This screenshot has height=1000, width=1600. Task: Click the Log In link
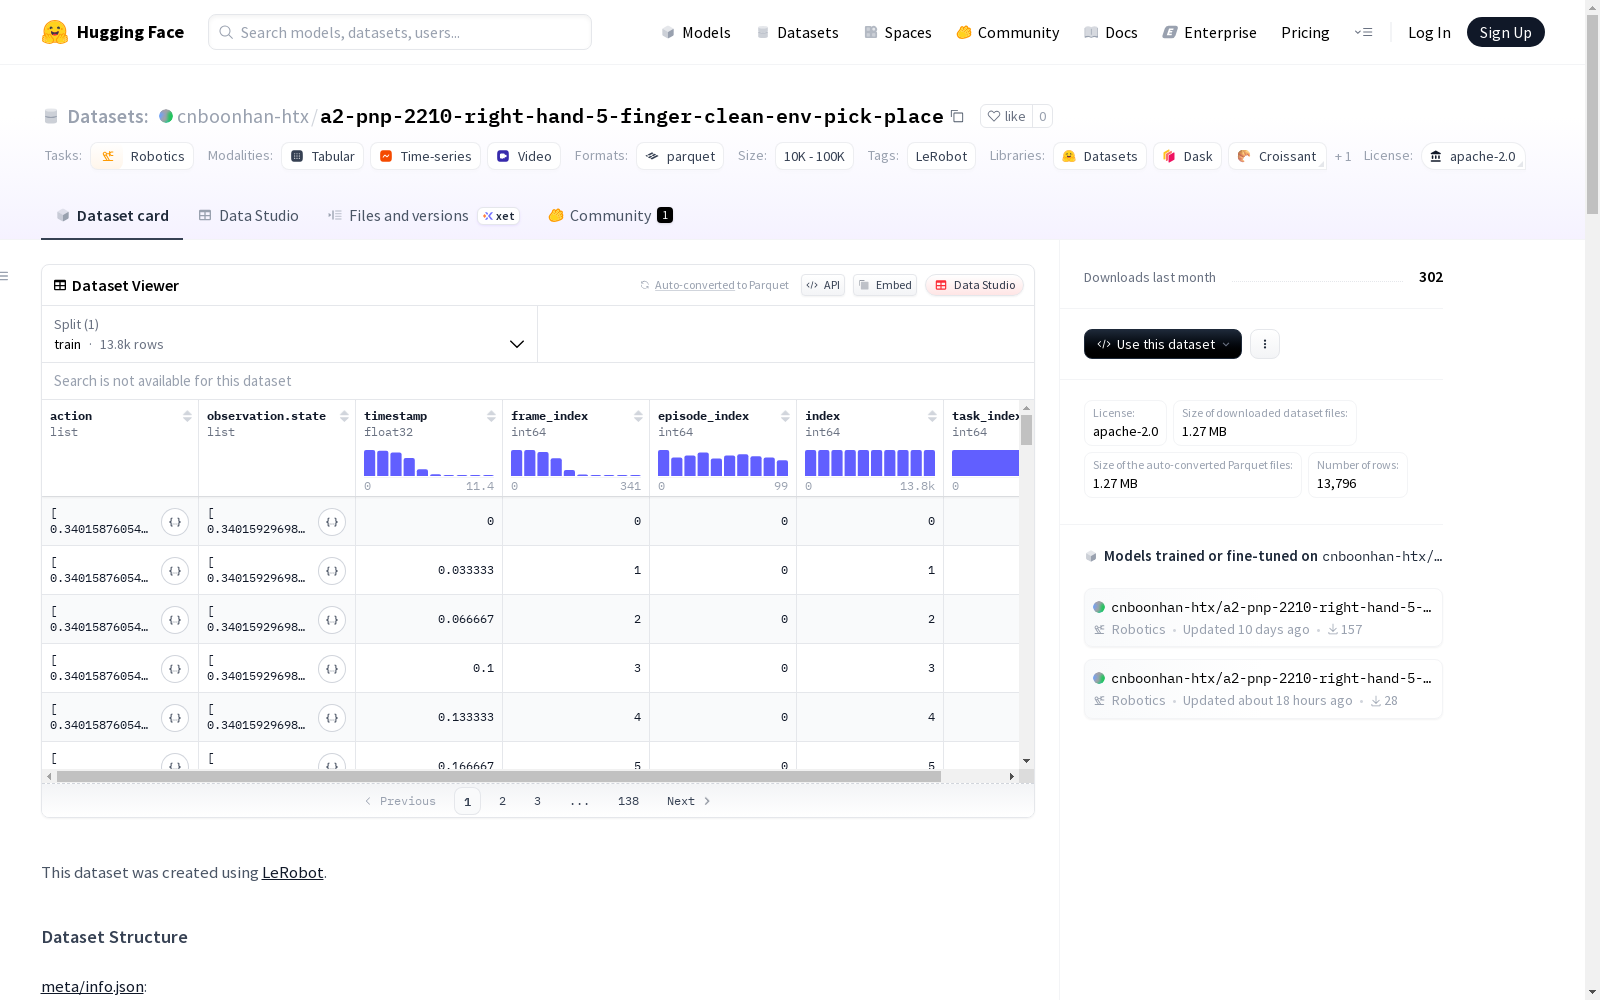pos(1429,32)
